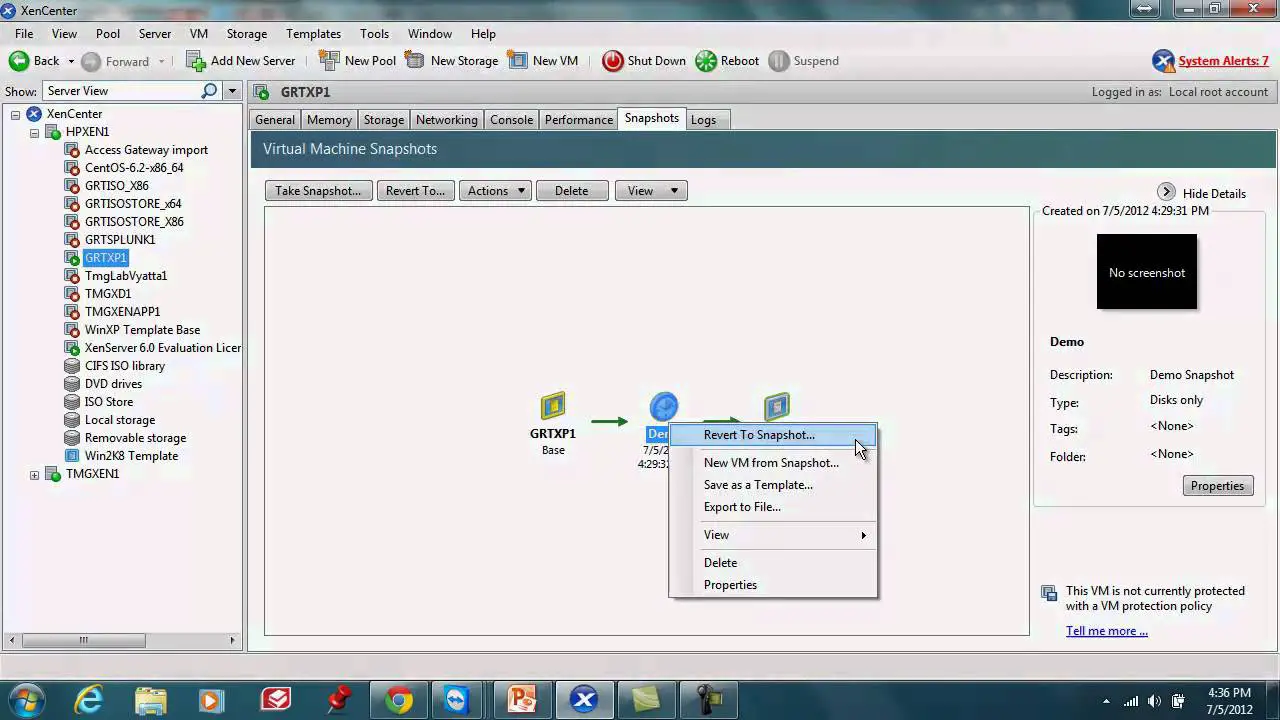Switch to the Console tab
1280x720 pixels.
coord(511,120)
